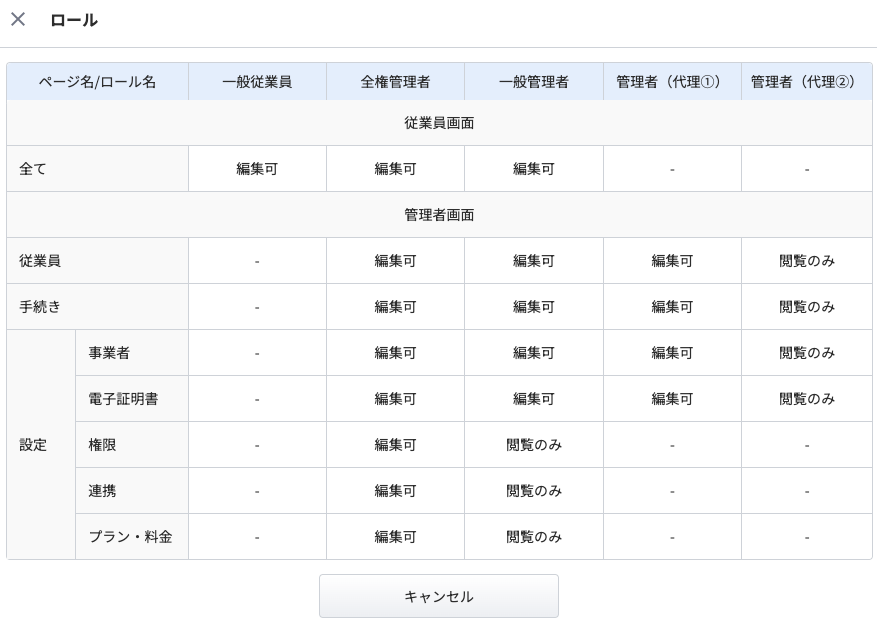Select the 事業者 settings row label

click(109, 353)
